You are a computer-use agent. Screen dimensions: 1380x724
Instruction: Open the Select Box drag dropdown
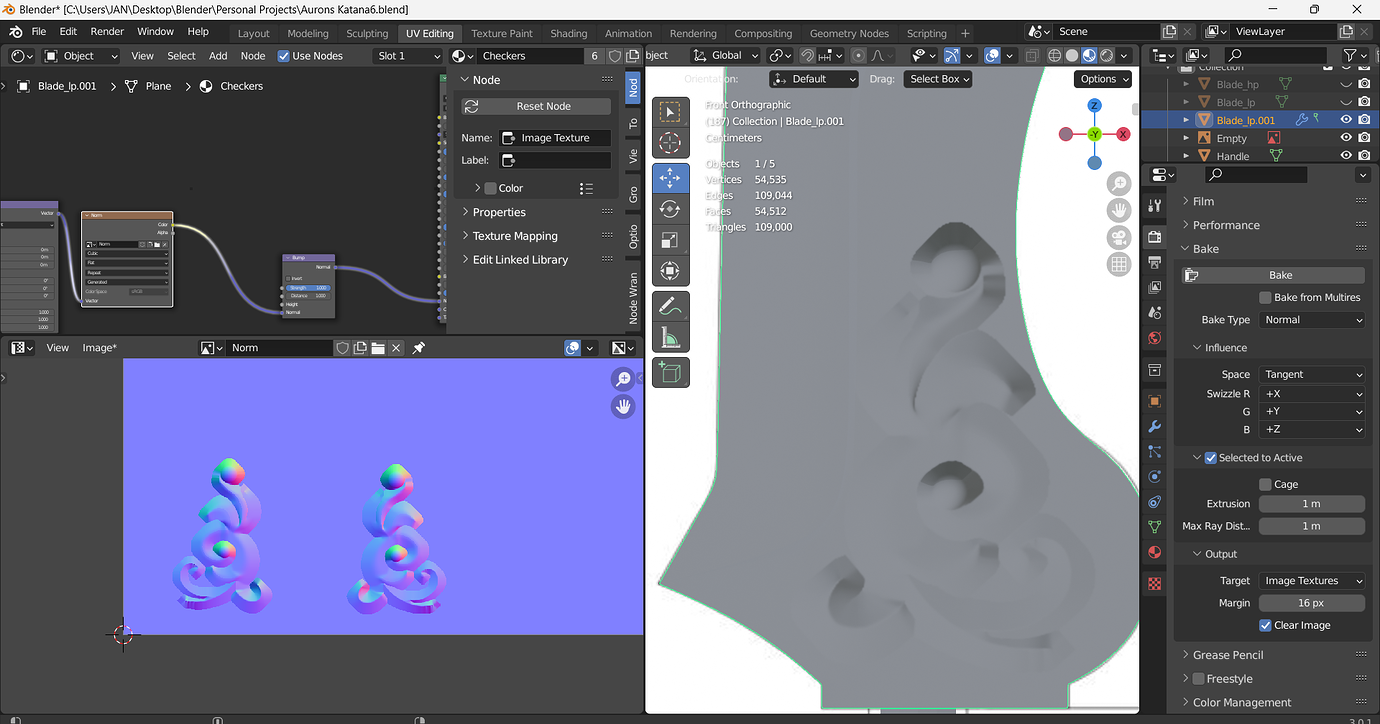coord(937,79)
